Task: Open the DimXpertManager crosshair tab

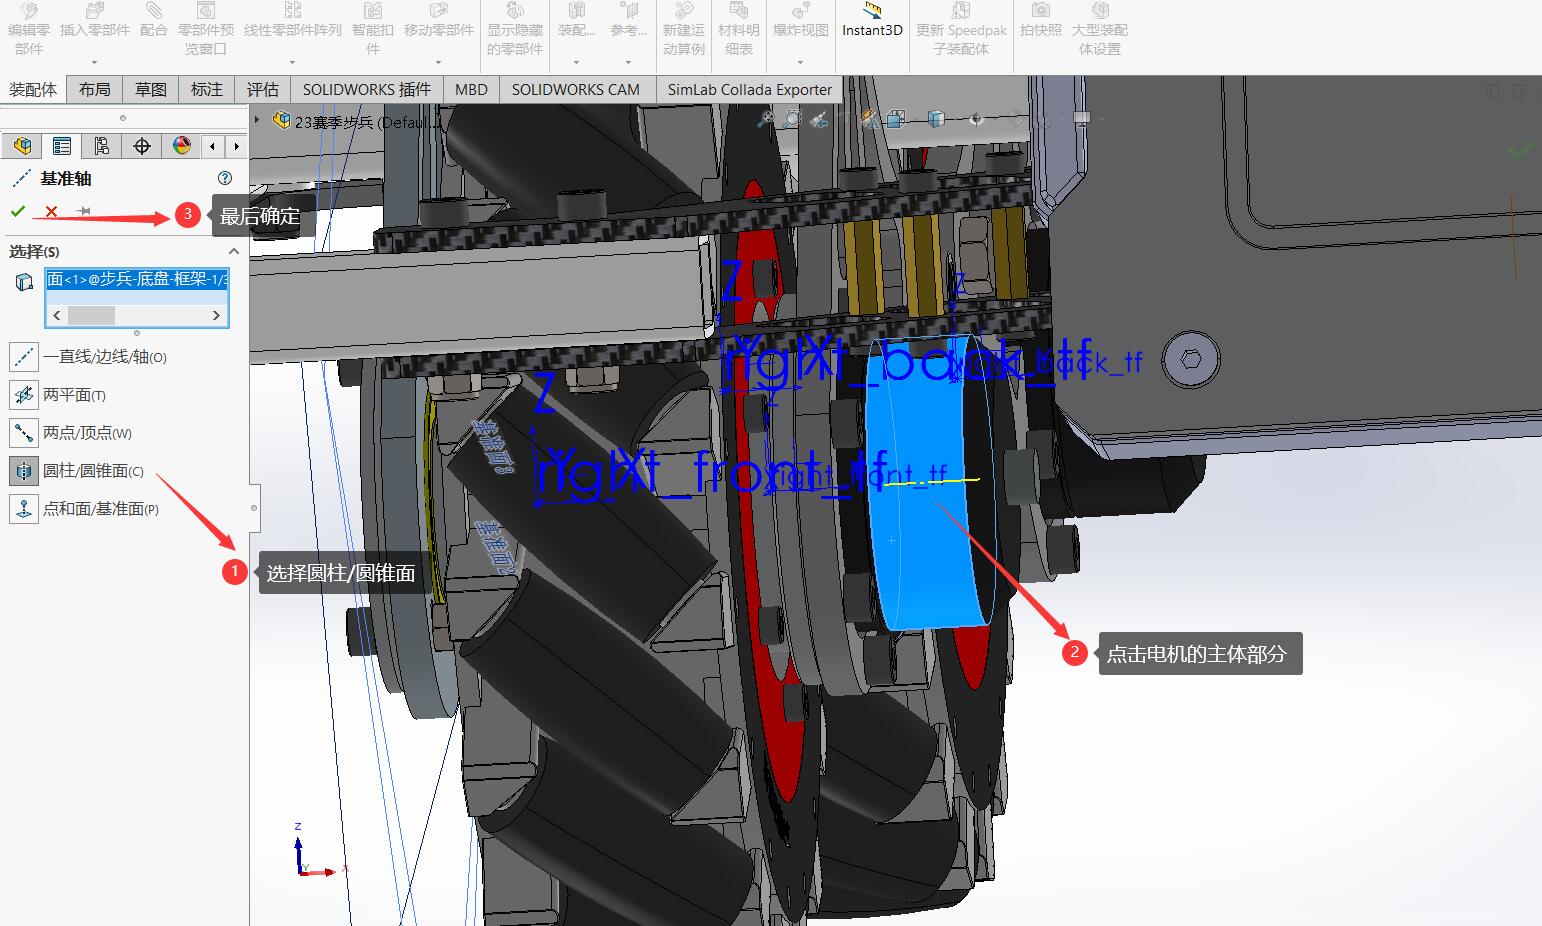Action: click(x=142, y=146)
